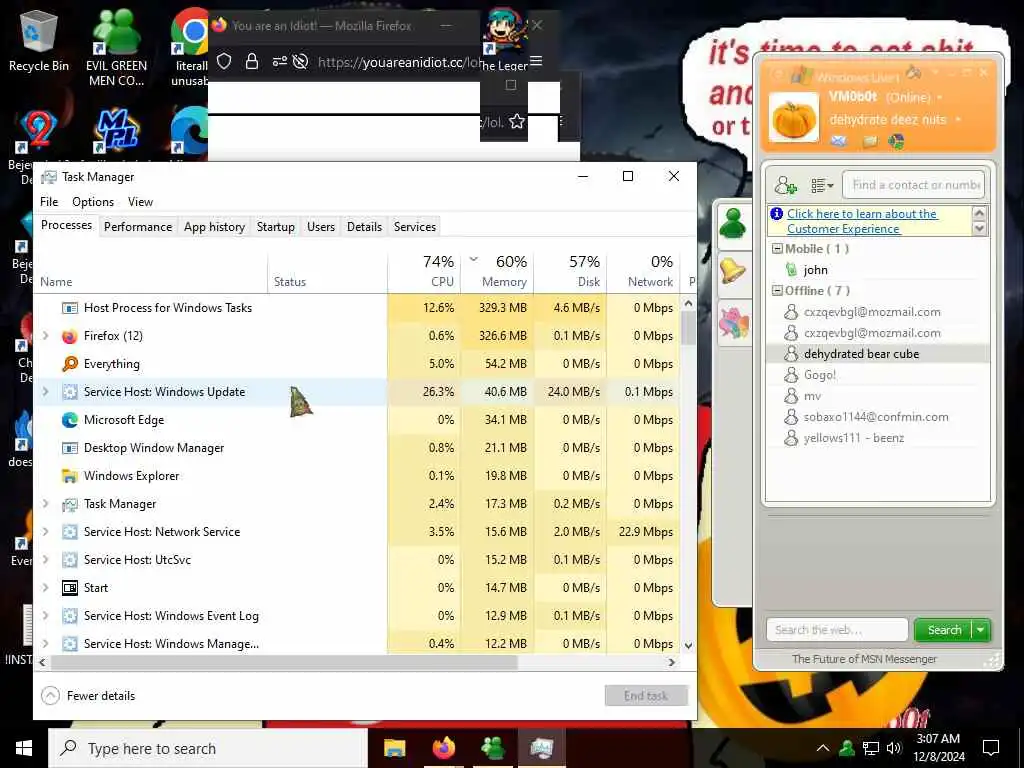The image size is (1024, 768).
Task: Switch to the Users tab
Action: pyautogui.click(x=321, y=227)
